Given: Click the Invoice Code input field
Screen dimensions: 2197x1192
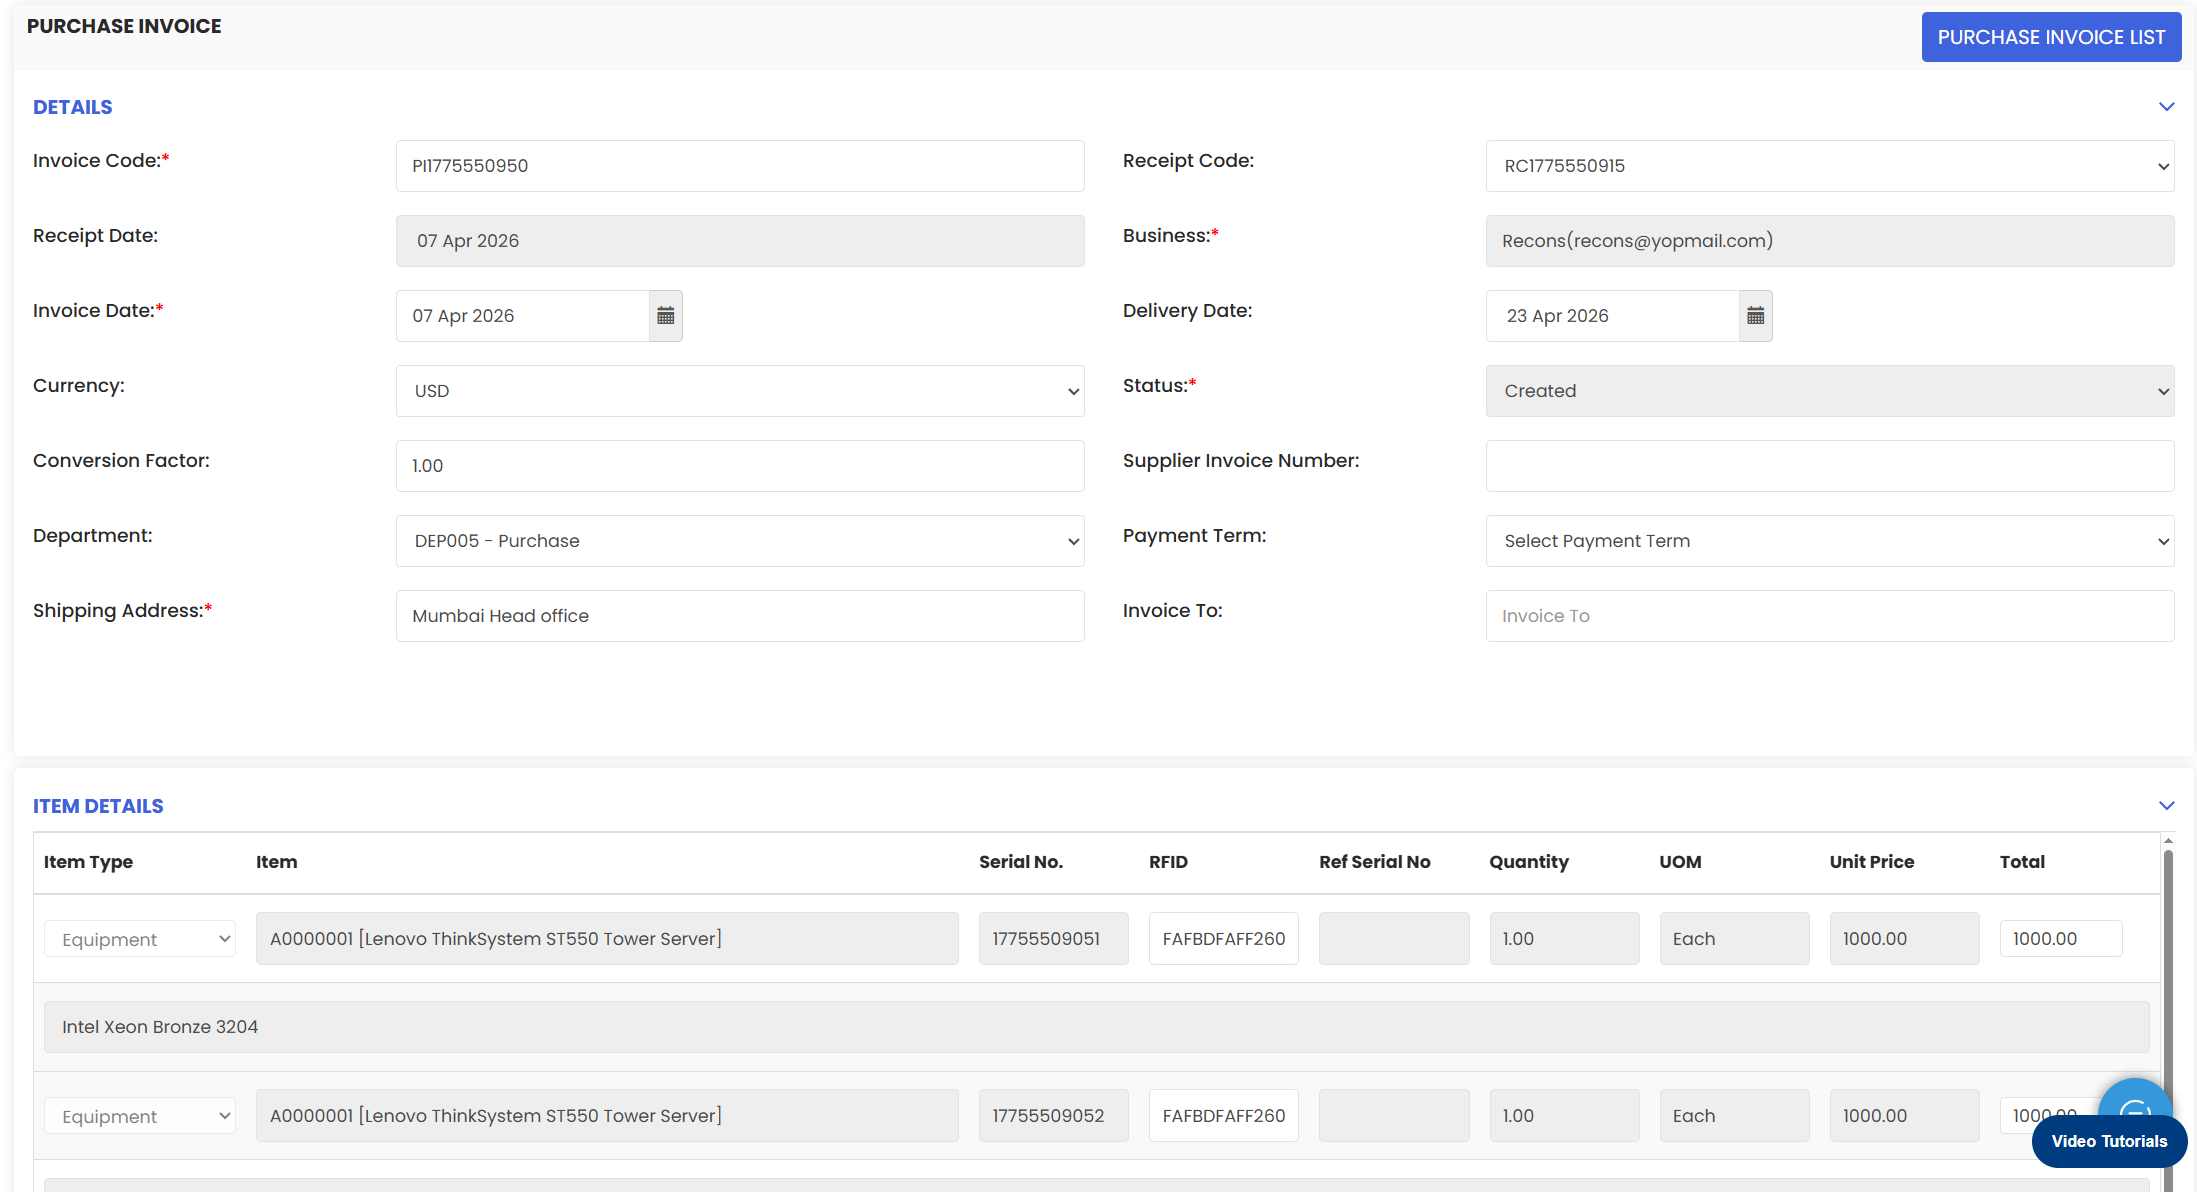Looking at the screenshot, I should point(740,166).
